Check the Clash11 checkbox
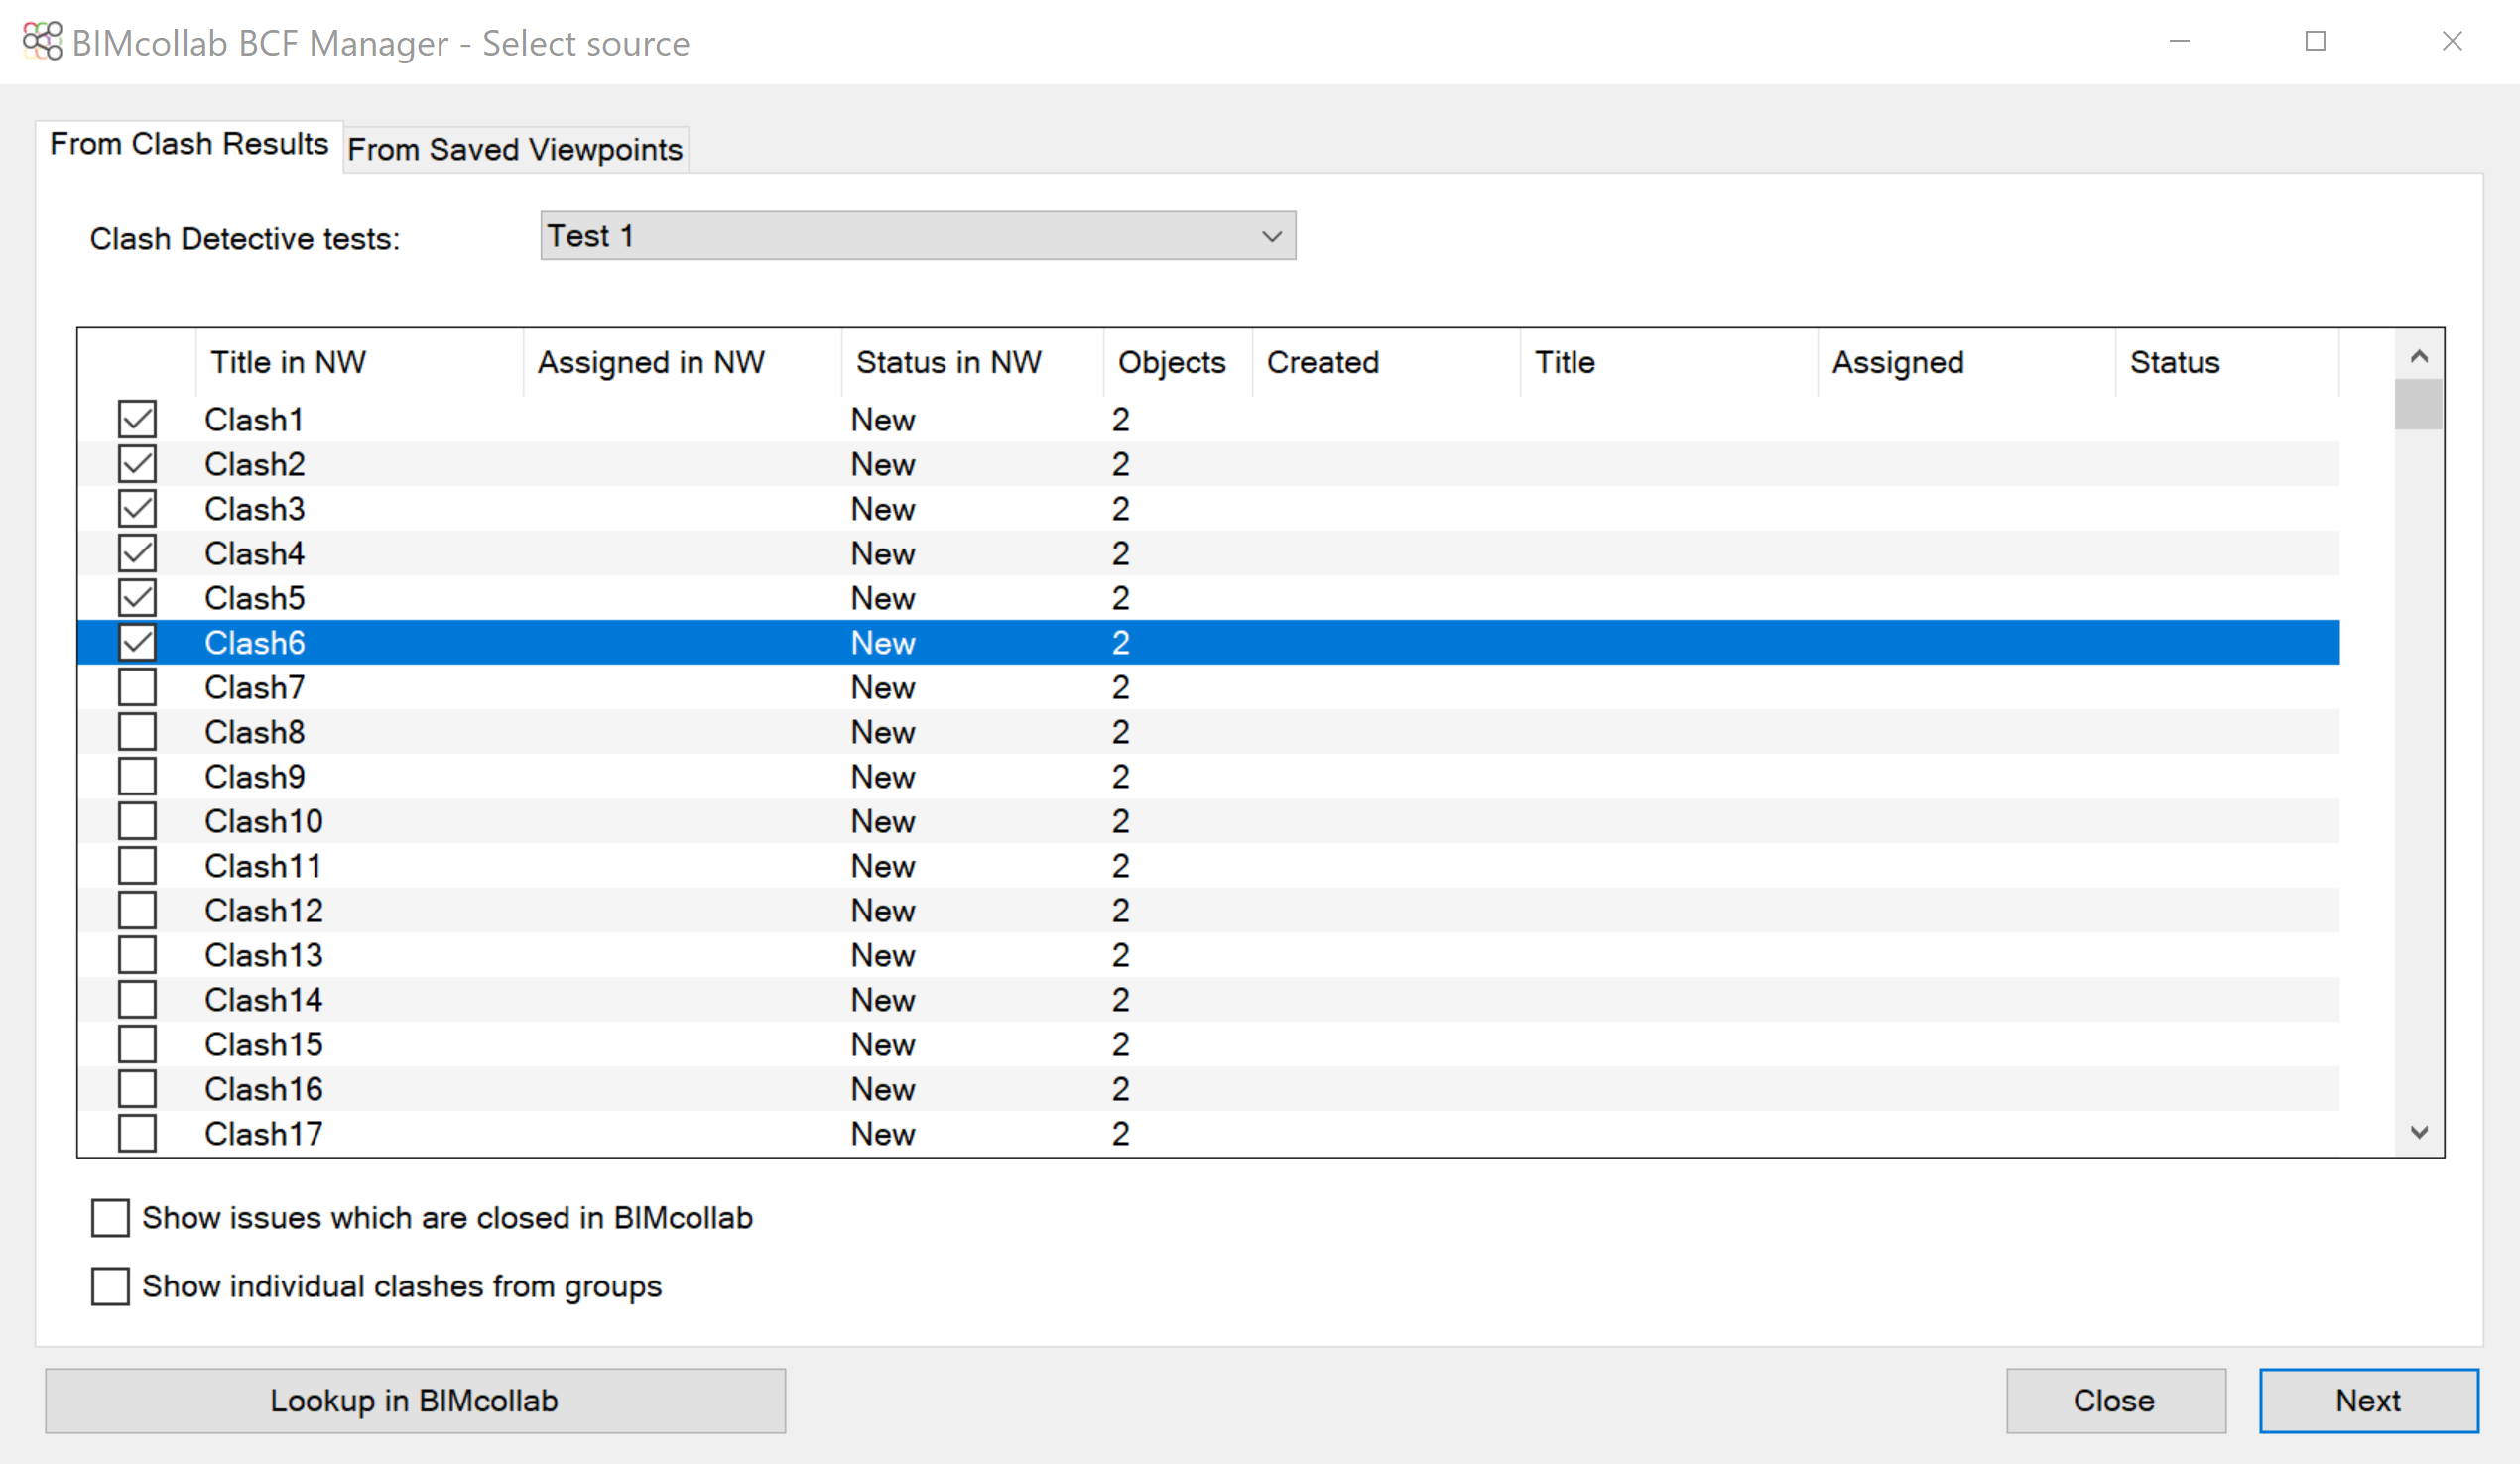 (137, 865)
